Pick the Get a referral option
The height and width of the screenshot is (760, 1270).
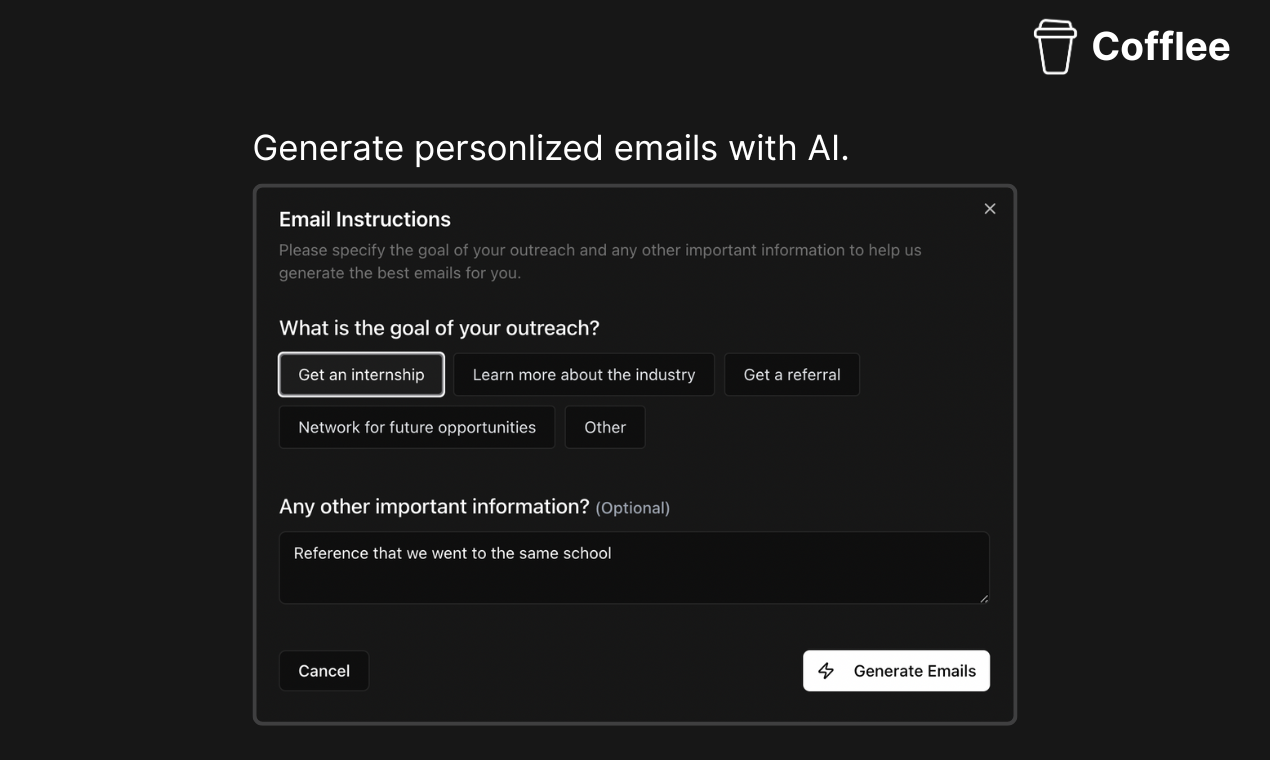pyautogui.click(x=792, y=374)
